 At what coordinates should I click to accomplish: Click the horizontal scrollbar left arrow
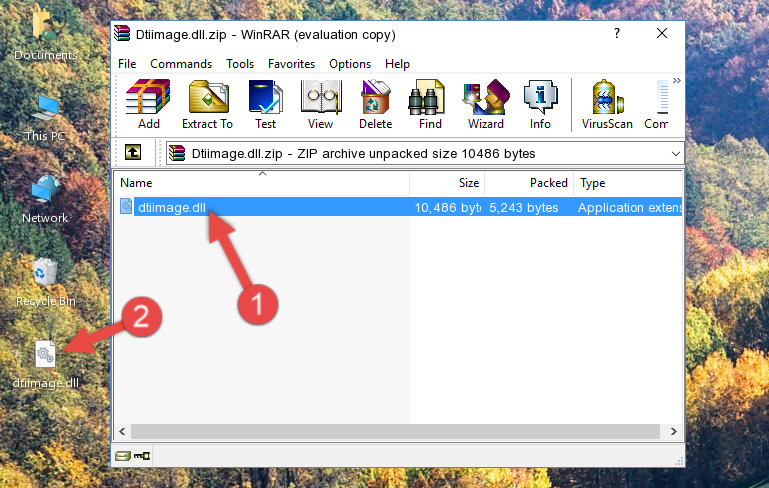coord(122,432)
